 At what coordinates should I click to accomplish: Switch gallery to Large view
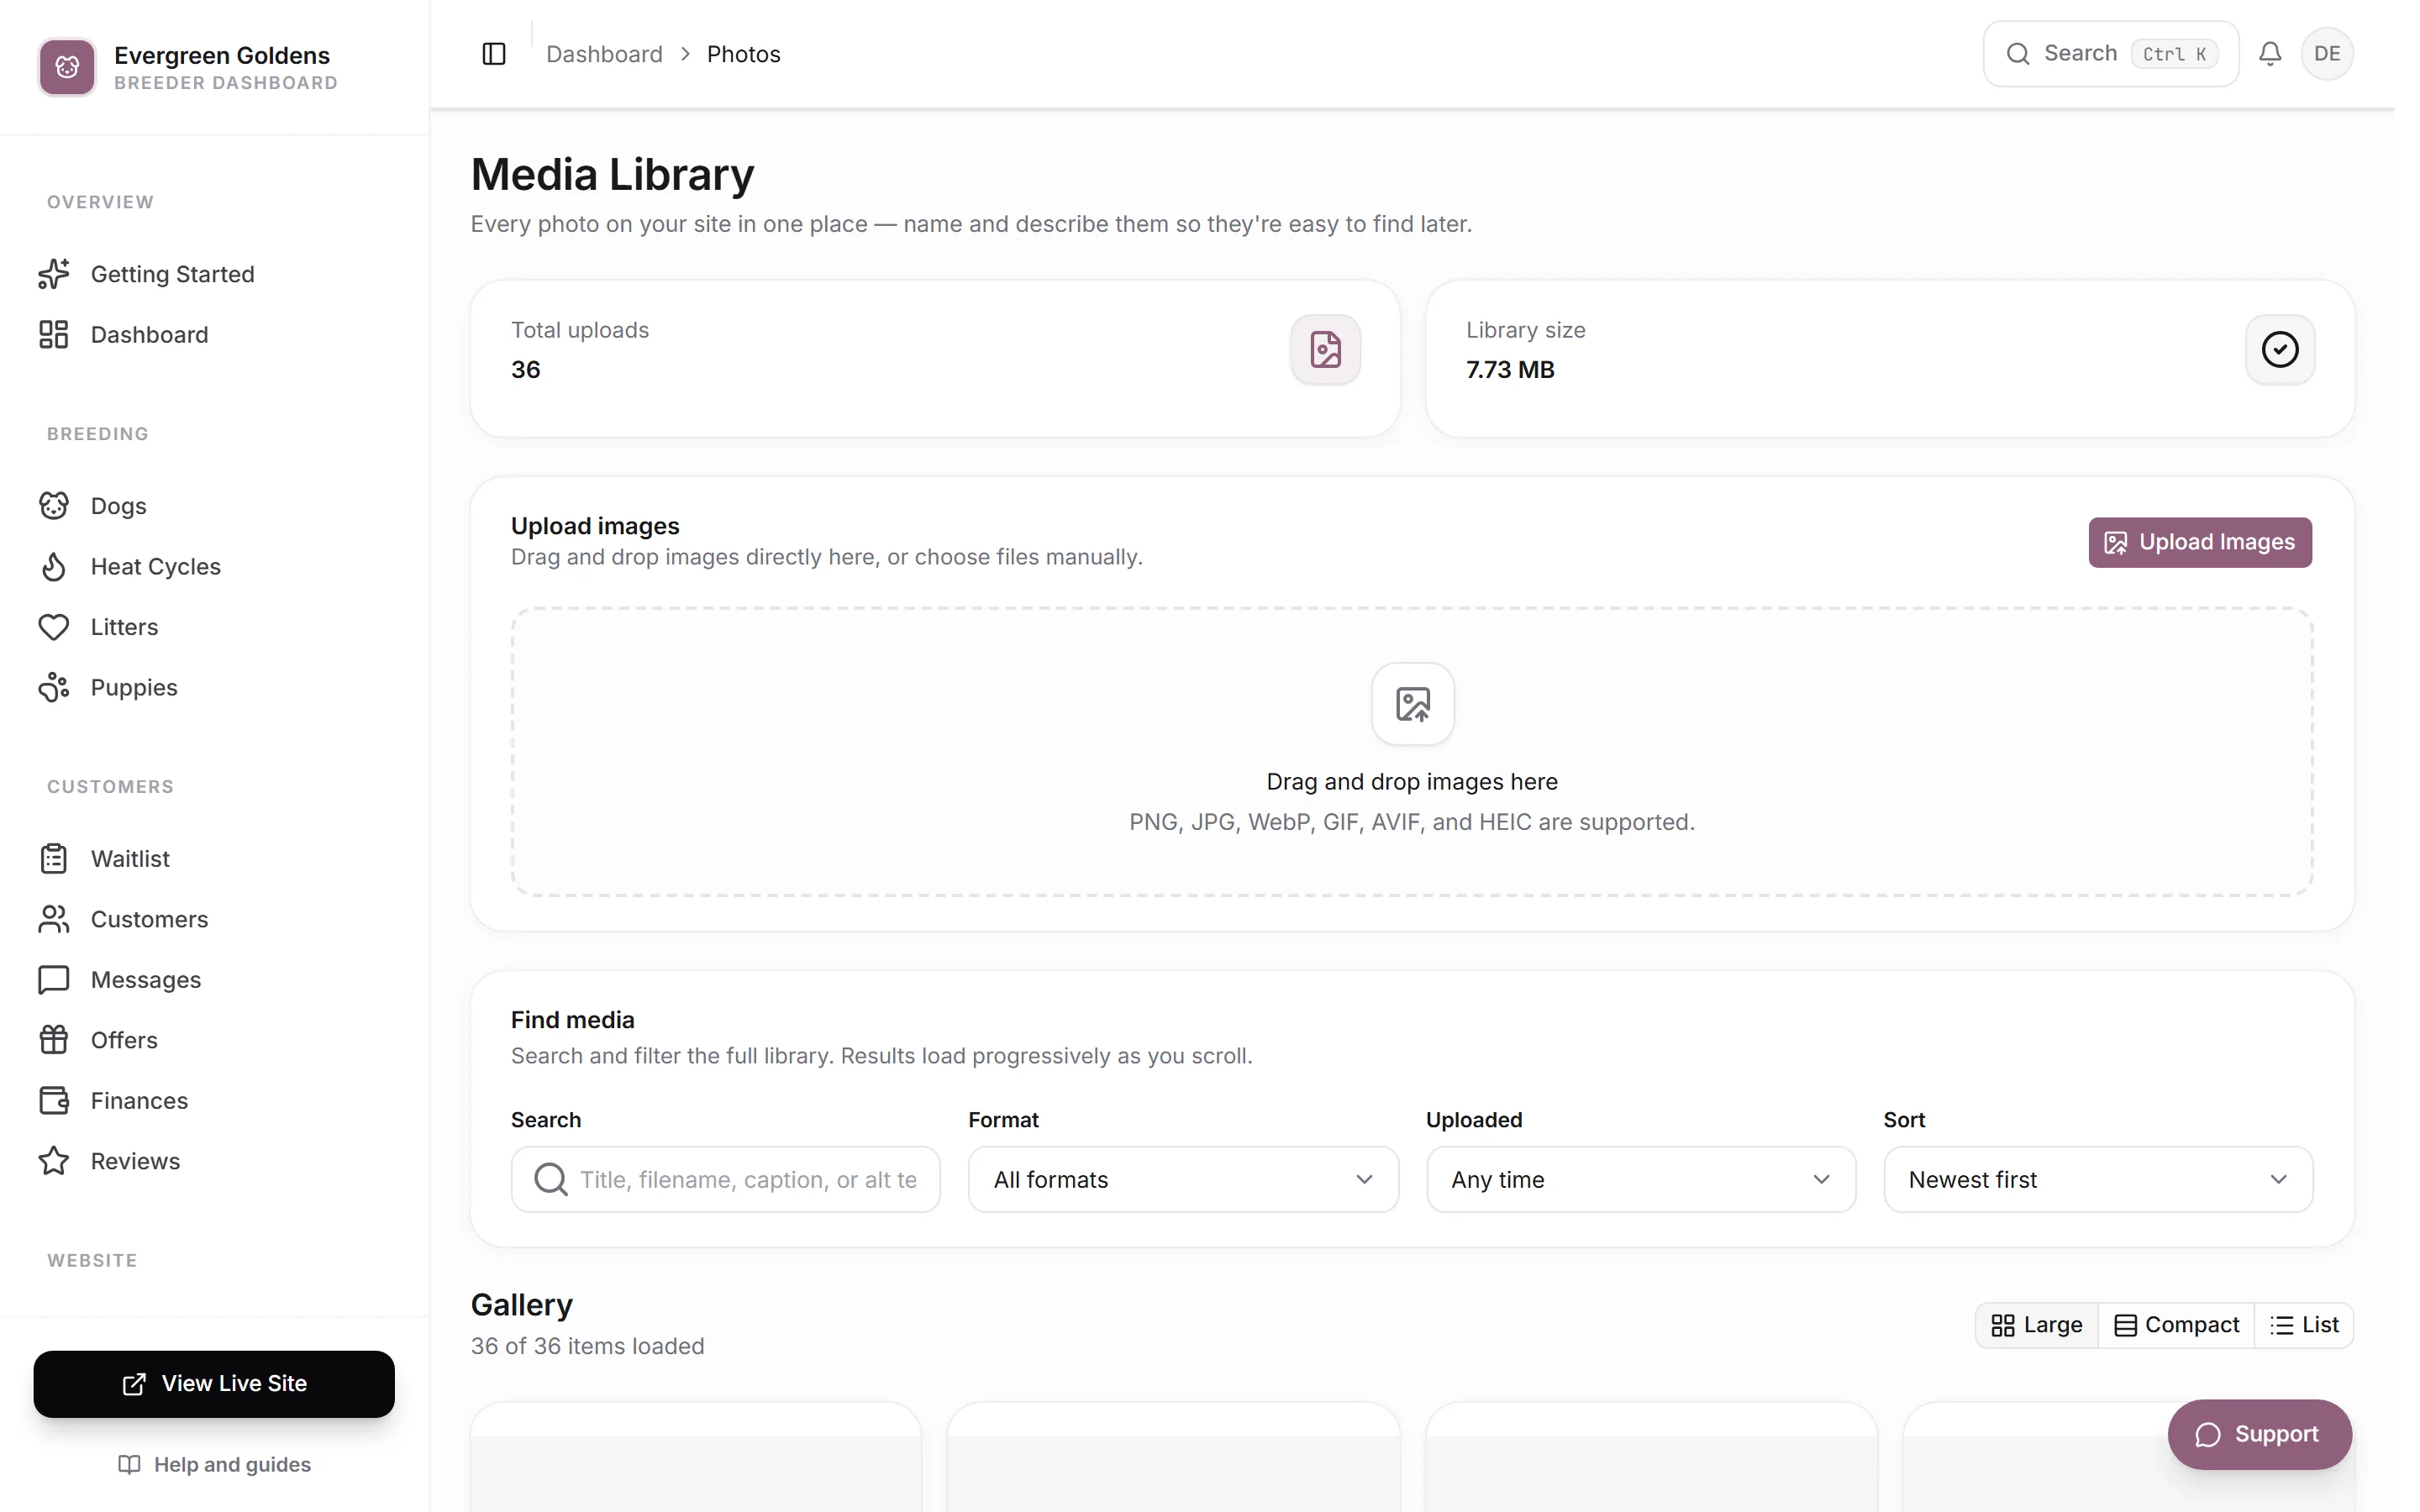(x=2036, y=1325)
